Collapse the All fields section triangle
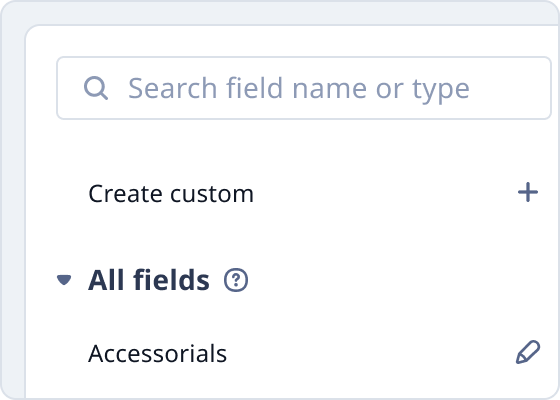The height and width of the screenshot is (400, 560). (x=64, y=280)
